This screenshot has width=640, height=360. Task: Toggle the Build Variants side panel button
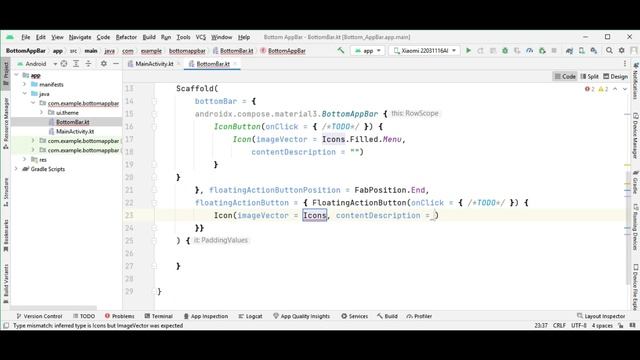click(6, 284)
